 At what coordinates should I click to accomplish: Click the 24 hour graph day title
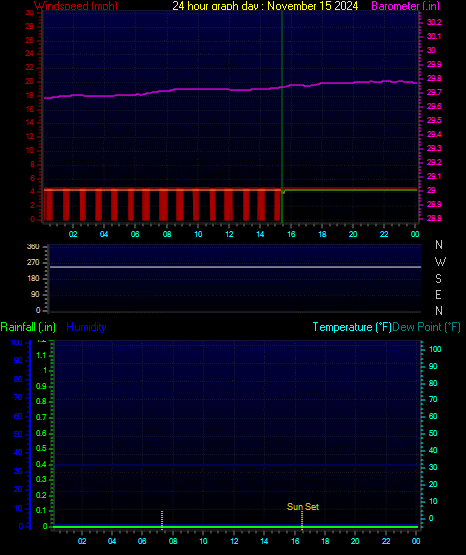(265, 6)
